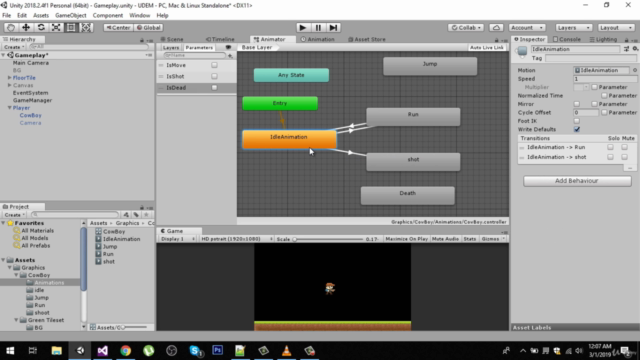The width and height of the screenshot is (640, 360).
Task: Toggle the IsDead parameter checkbox
Action: (214, 88)
